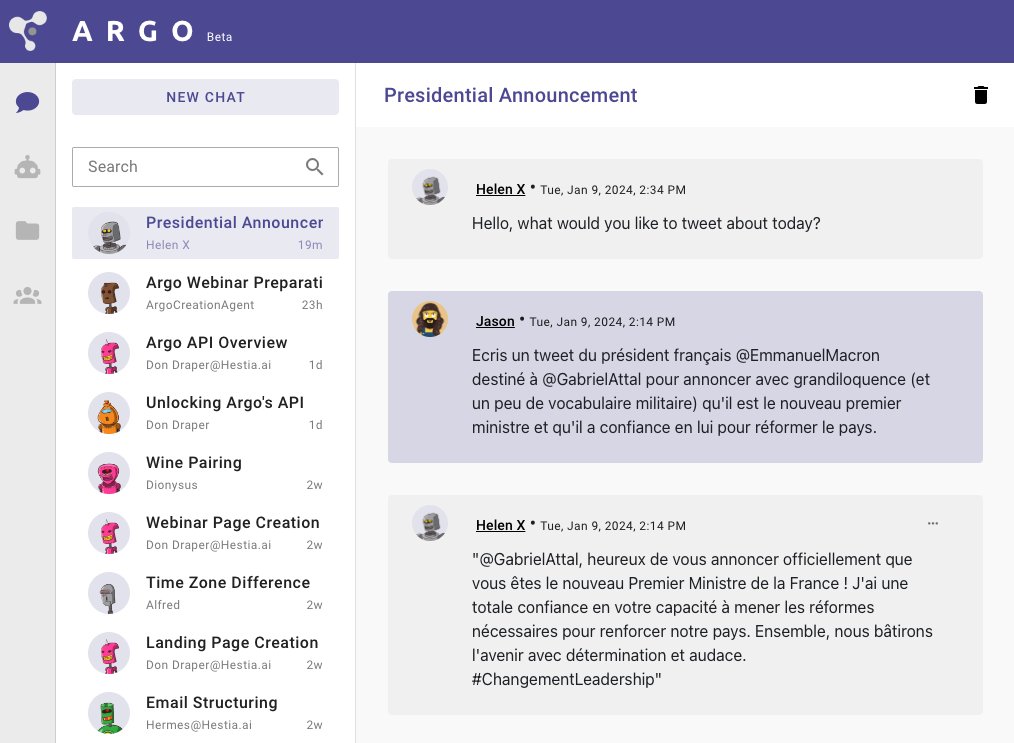Click the 19m timestamp on Presidential Announcer
The image size is (1014, 743).
coord(310,245)
